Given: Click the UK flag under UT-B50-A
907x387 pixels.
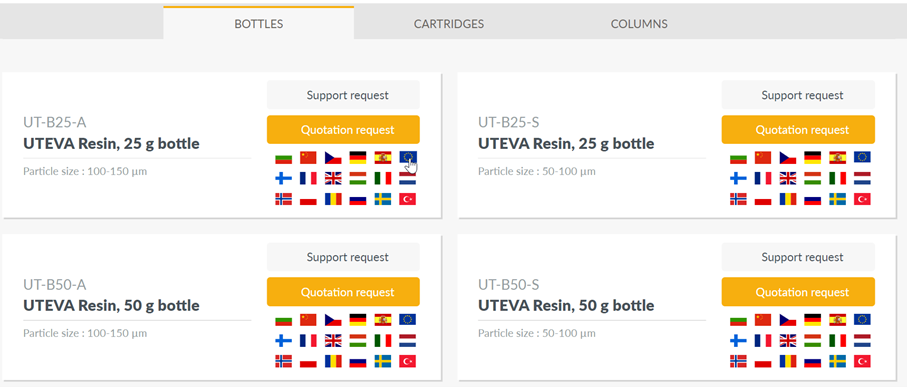Looking at the screenshot, I should click(333, 340).
